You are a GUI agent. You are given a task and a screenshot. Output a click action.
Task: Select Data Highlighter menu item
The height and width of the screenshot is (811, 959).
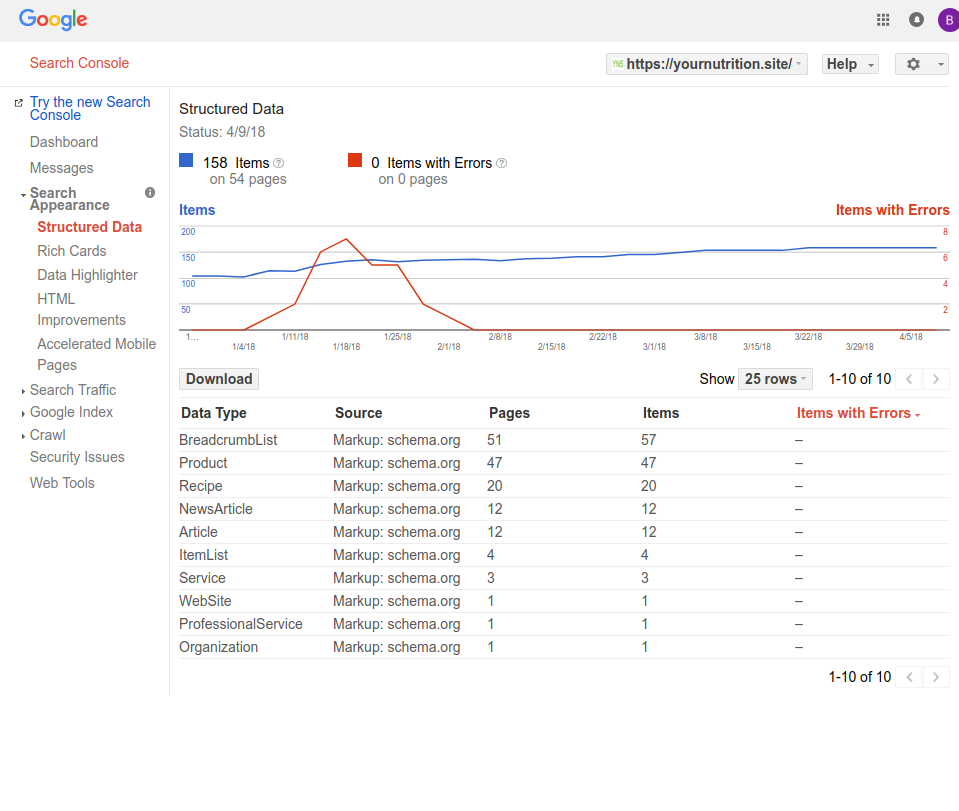coord(87,275)
